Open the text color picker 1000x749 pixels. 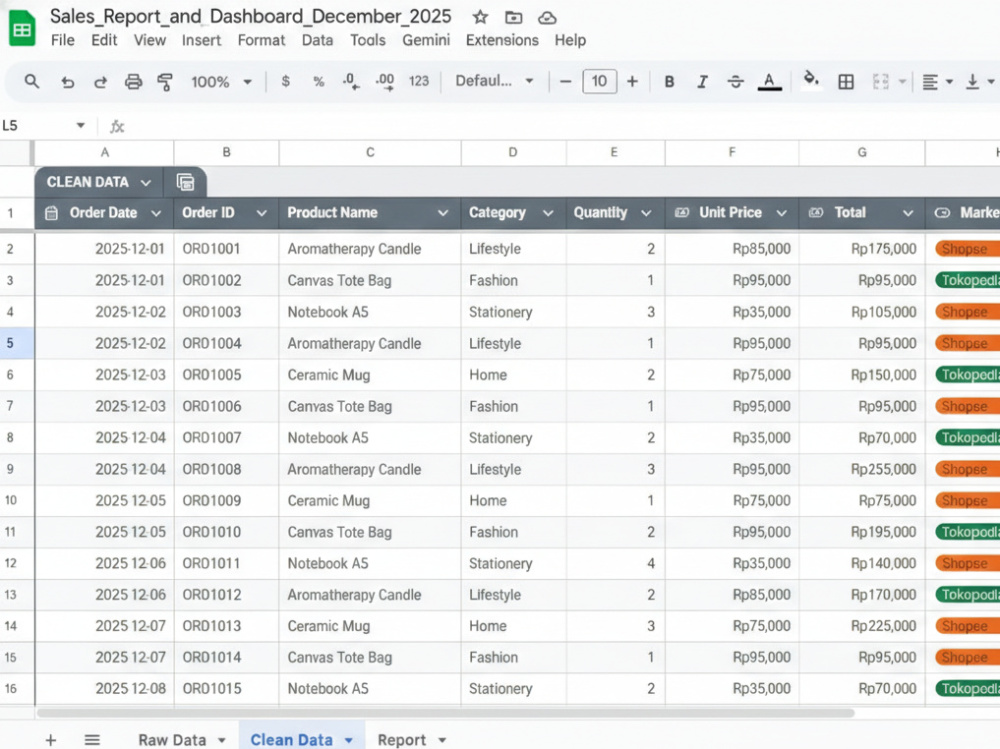(769, 82)
